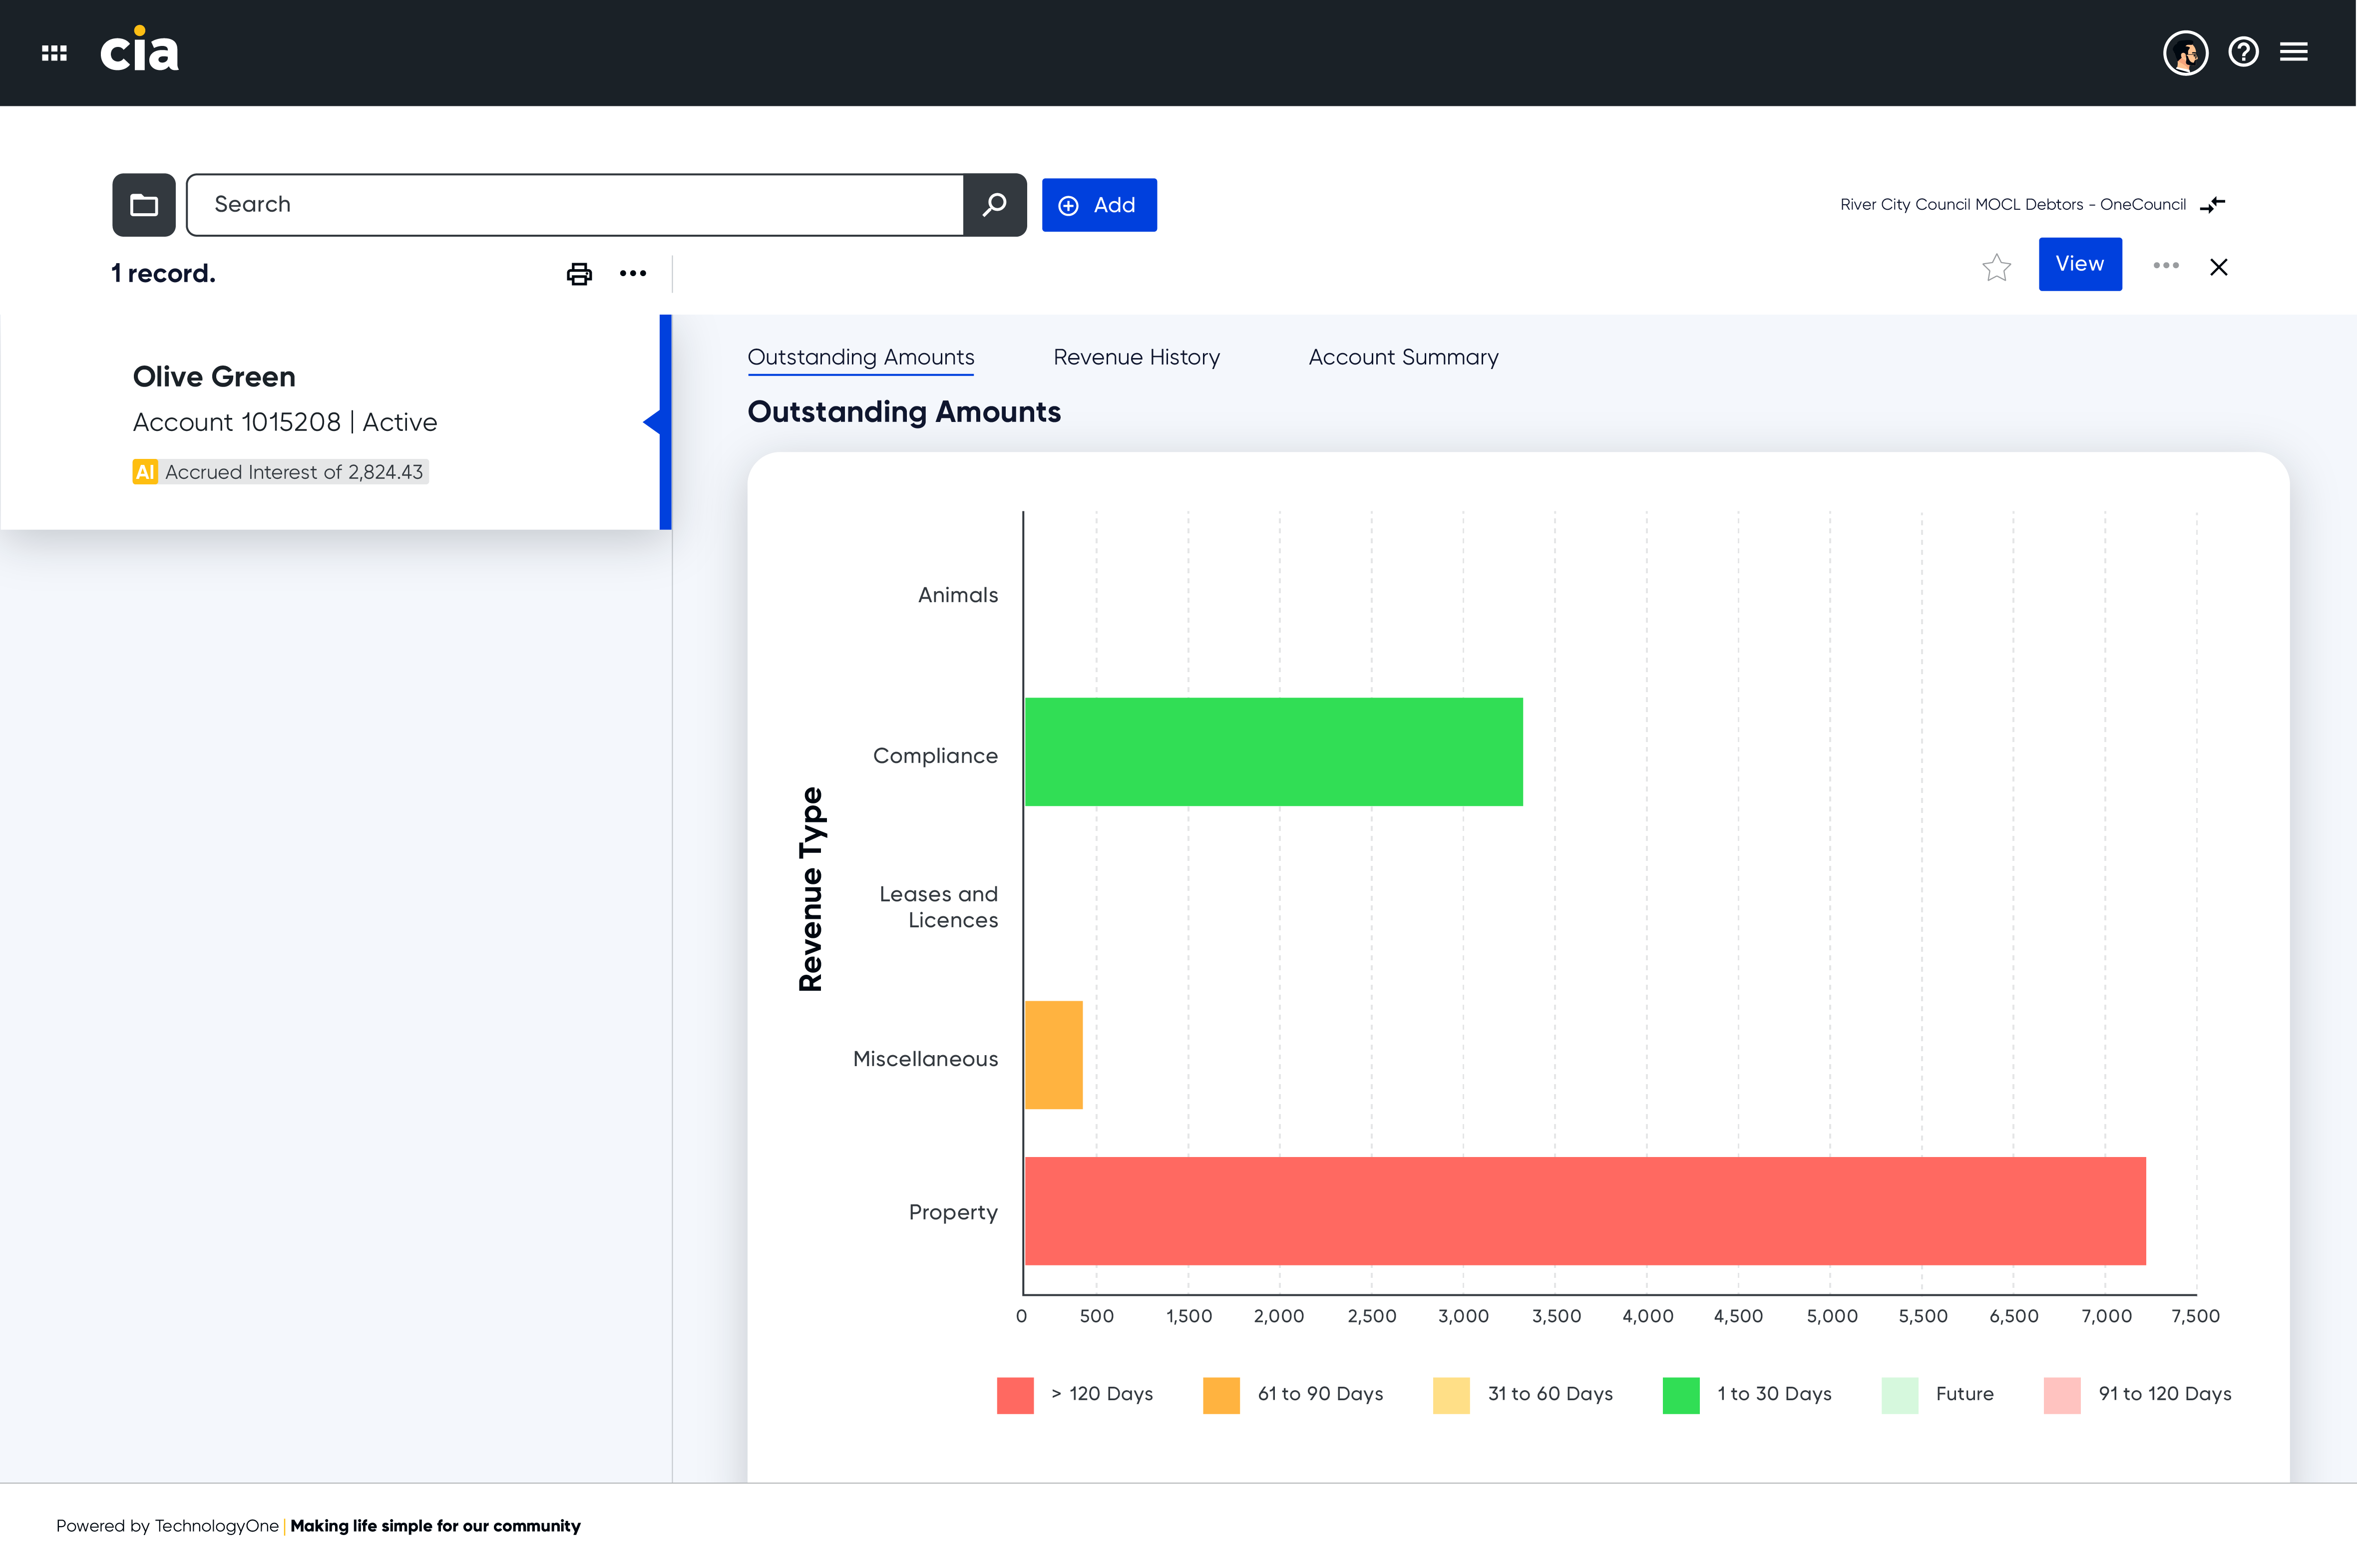Click the 61 to 90 Days swatch
Image resolution: width=2357 pixels, height=1568 pixels.
tap(1220, 1395)
